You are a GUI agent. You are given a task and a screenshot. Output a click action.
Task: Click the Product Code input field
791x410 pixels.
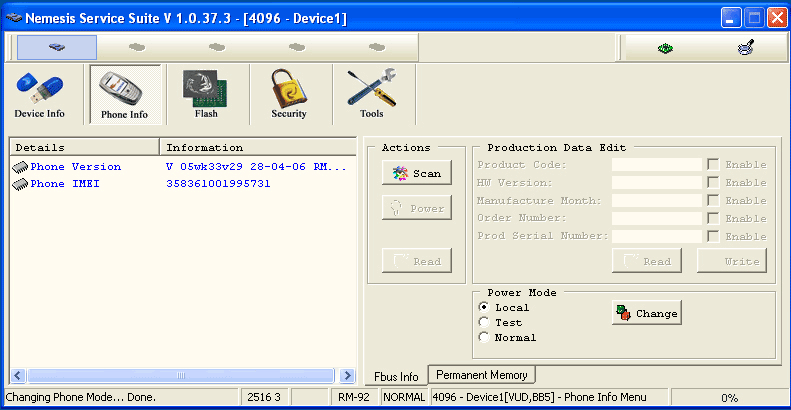click(657, 164)
